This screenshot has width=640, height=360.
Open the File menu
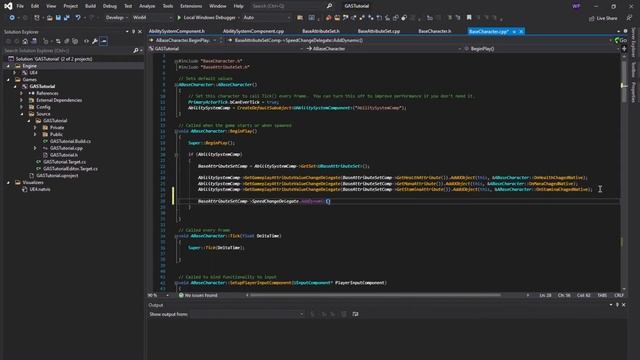coord(20,6)
